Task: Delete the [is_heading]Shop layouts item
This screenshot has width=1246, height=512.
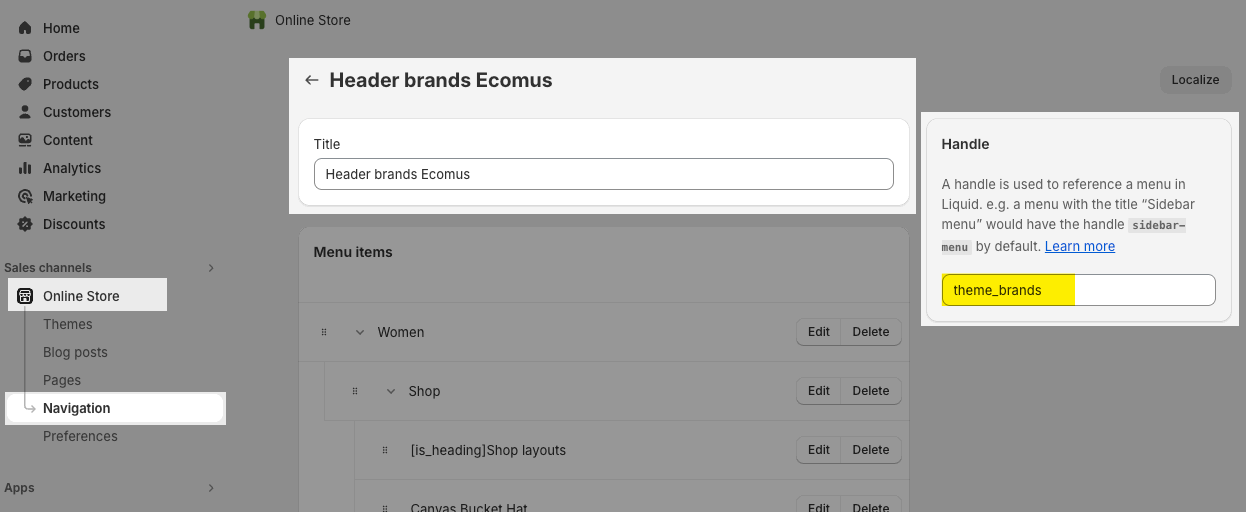Action: click(871, 450)
